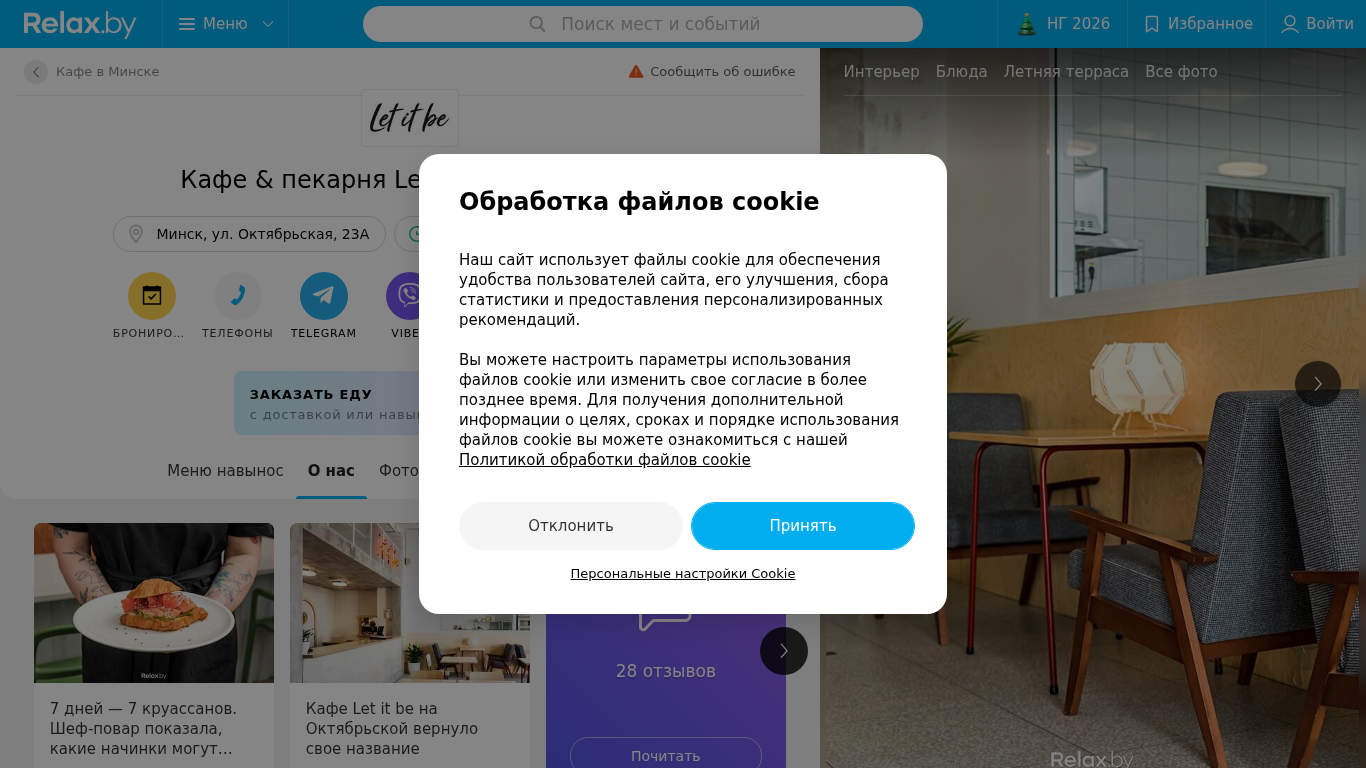Click the НГ 2026 Christmas tree icon

click(1027, 24)
